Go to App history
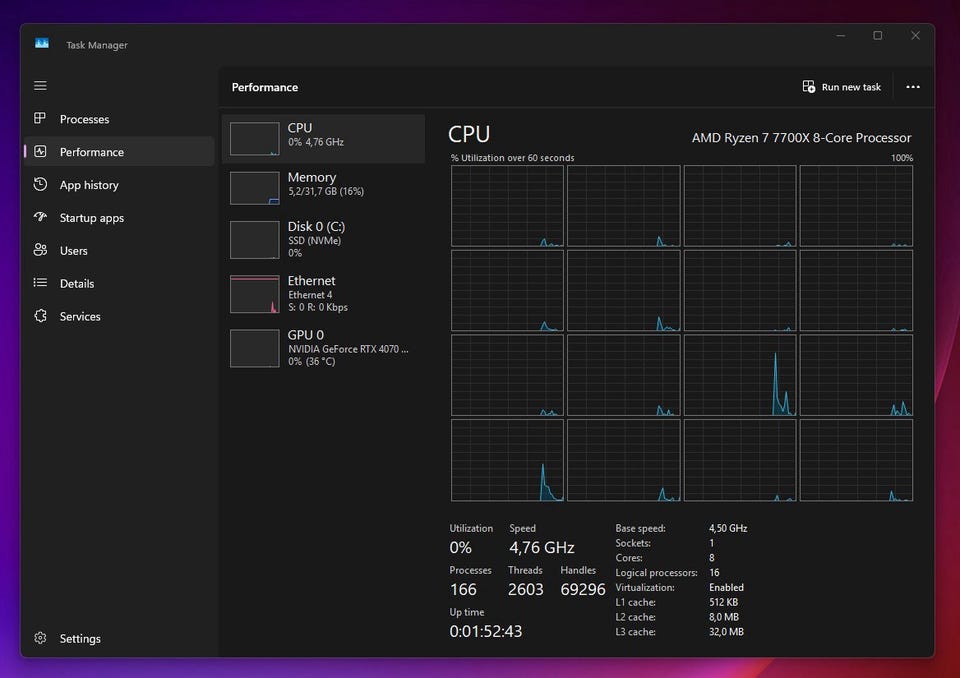 pos(119,185)
